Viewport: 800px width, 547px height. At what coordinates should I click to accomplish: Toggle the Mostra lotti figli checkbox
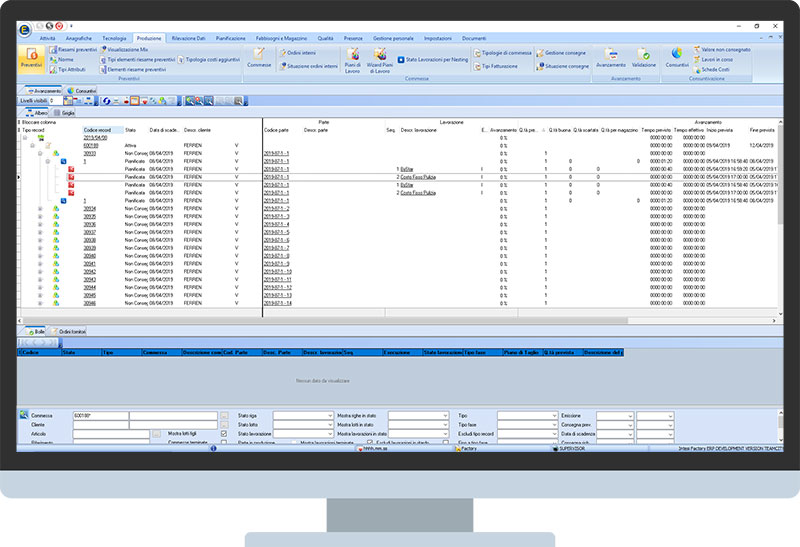pyautogui.click(x=223, y=433)
